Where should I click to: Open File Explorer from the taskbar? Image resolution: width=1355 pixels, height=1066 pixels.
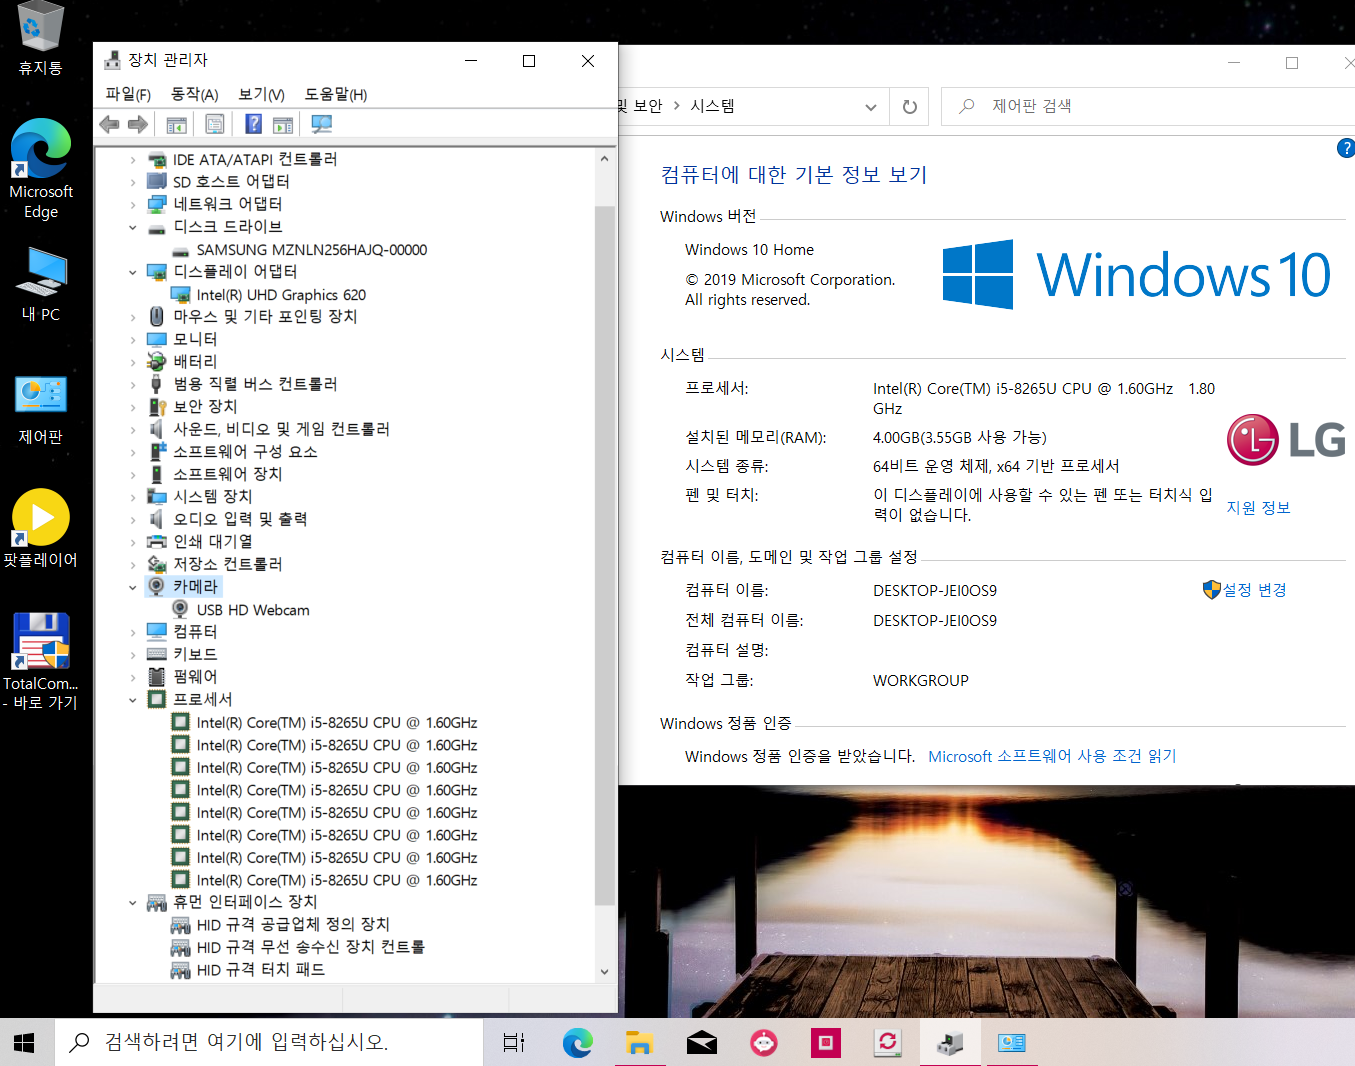(x=639, y=1043)
